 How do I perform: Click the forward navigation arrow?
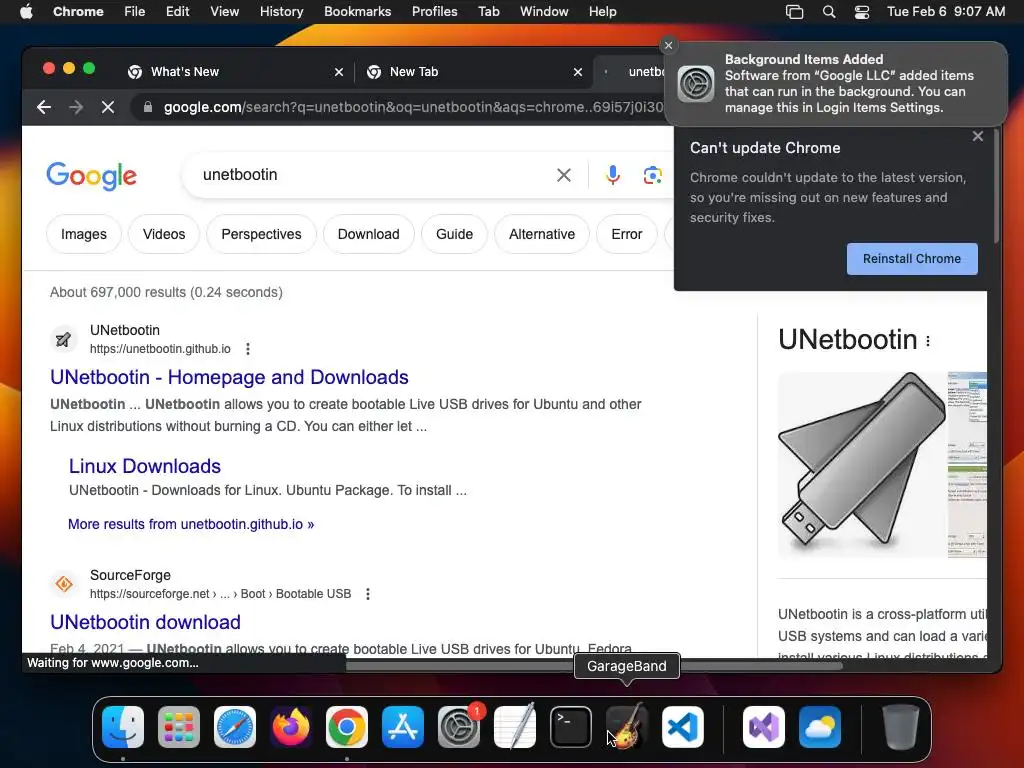pos(76,107)
